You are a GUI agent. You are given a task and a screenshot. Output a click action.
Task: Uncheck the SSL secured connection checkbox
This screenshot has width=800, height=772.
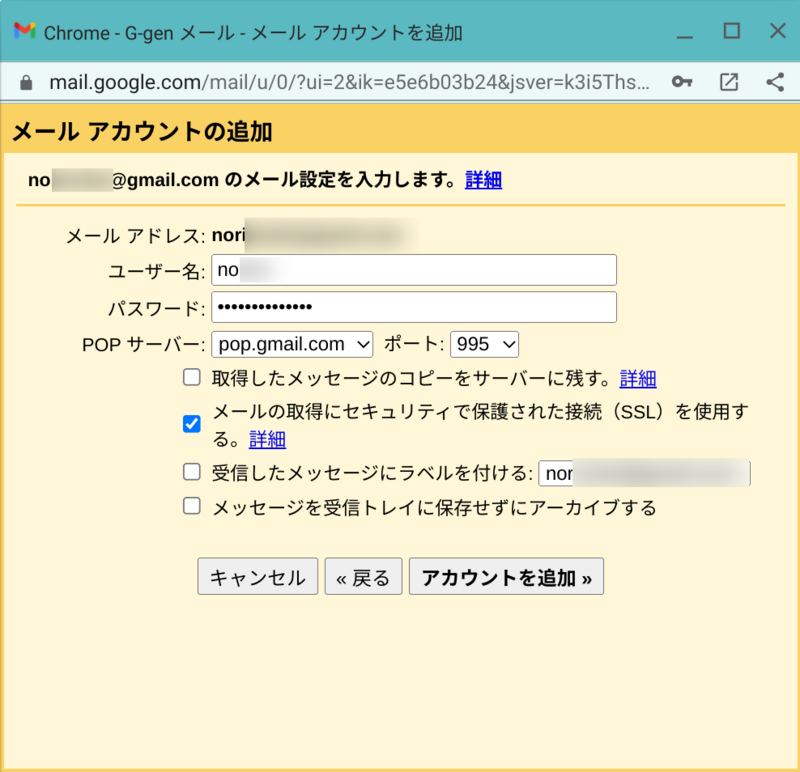pos(192,424)
